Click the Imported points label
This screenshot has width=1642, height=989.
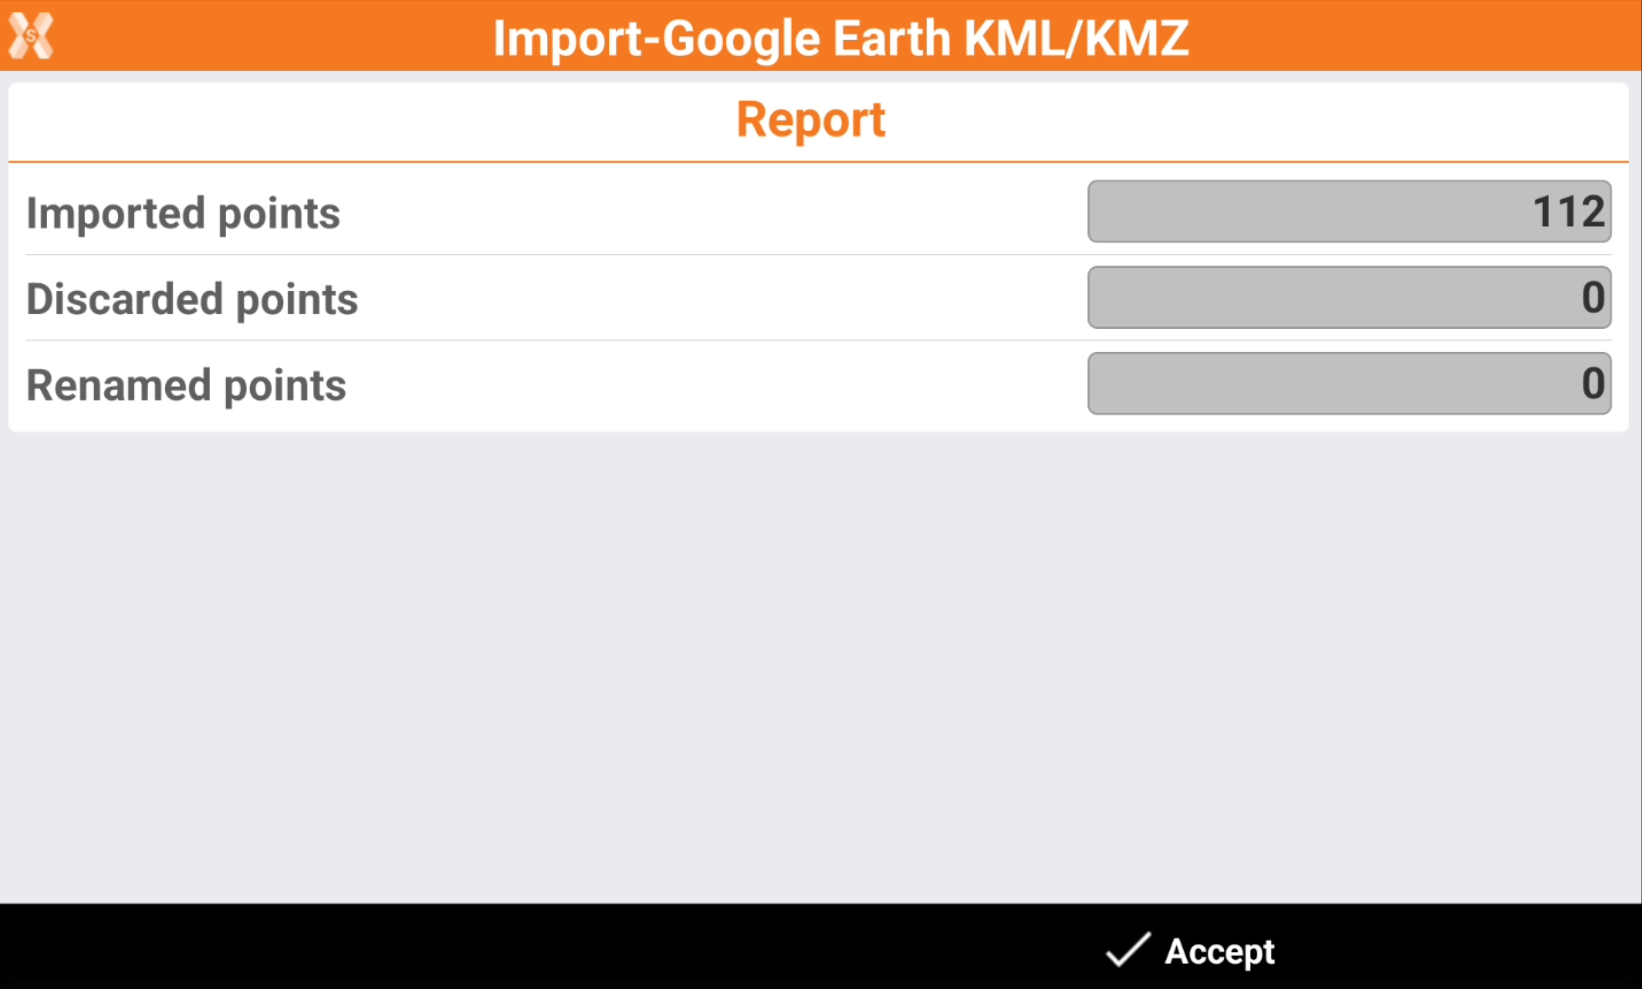click(183, 214)
